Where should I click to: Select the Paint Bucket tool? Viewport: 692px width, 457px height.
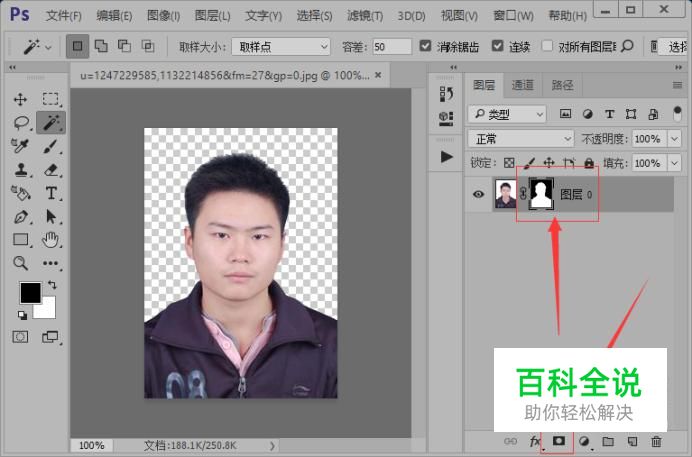[20, 193]
